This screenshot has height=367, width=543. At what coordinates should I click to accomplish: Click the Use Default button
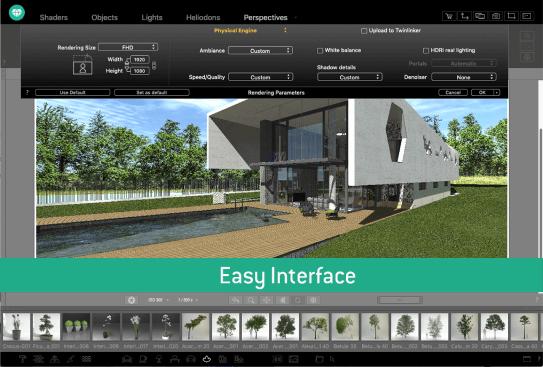(x=73, y=92)
